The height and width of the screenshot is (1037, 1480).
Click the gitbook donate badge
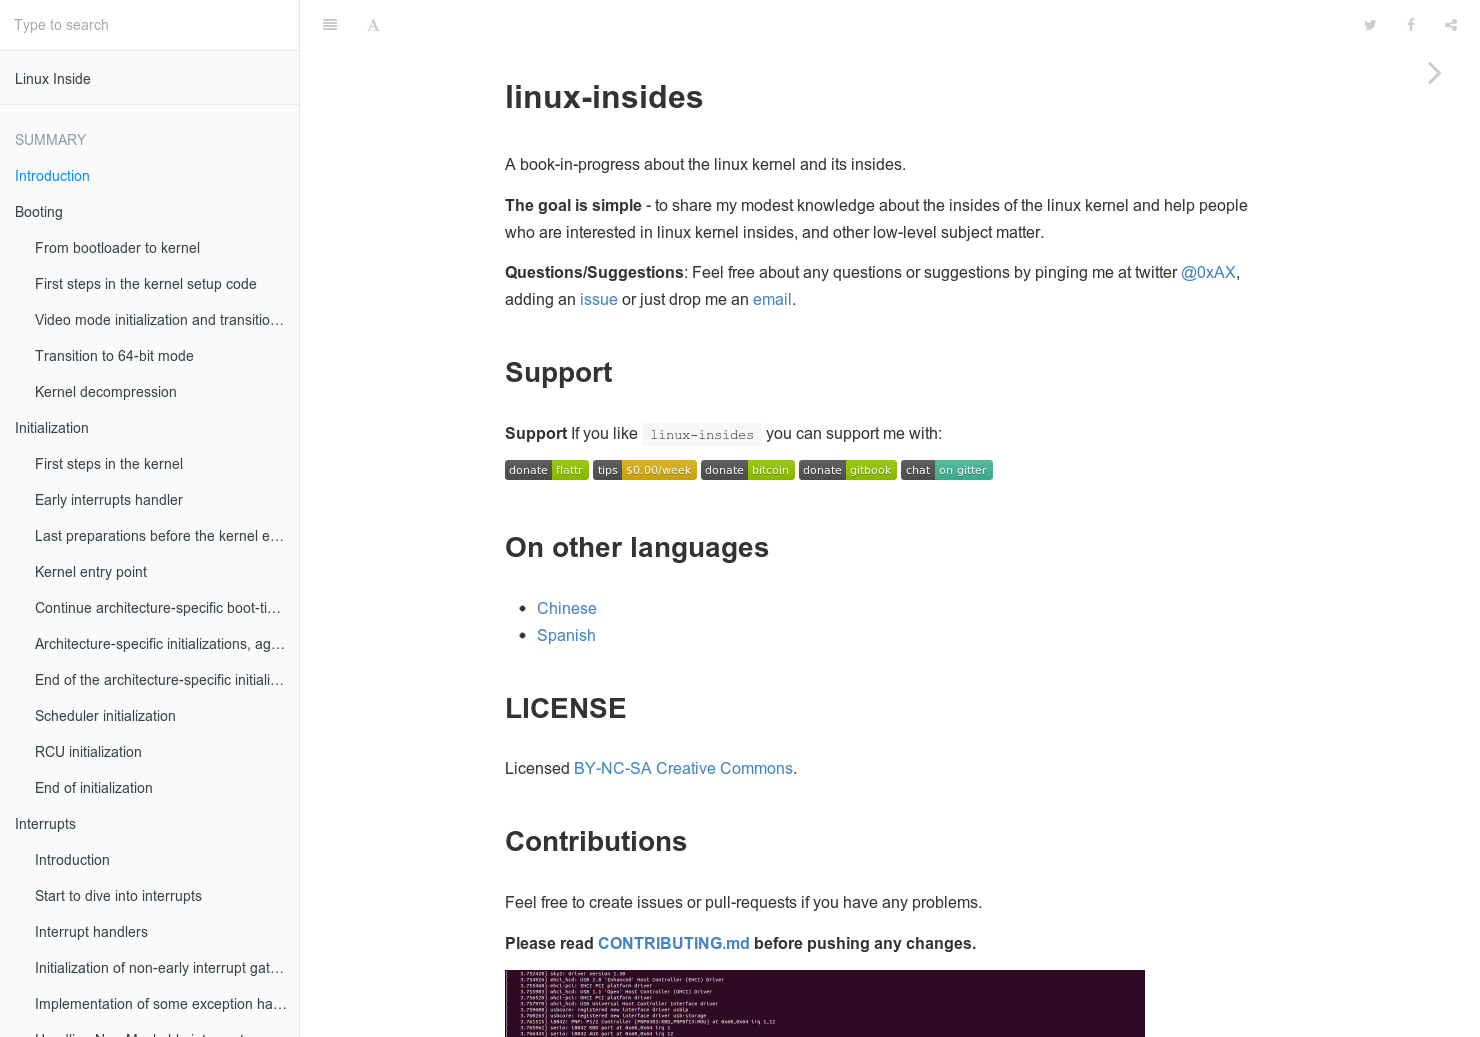(847, 469)
